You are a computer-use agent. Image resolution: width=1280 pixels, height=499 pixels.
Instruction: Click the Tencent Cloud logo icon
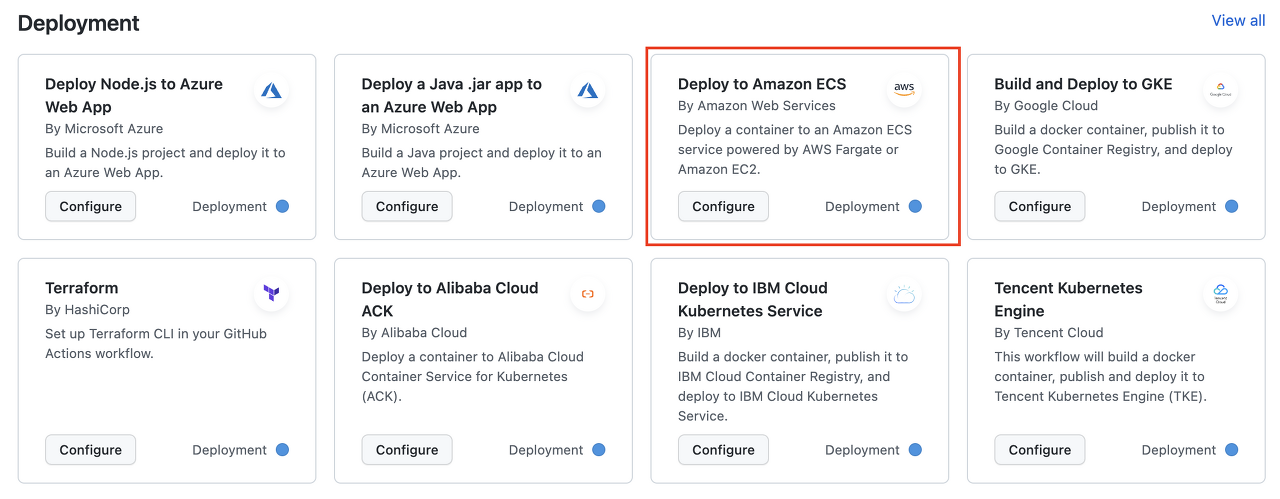click(x=1221, y=294)
